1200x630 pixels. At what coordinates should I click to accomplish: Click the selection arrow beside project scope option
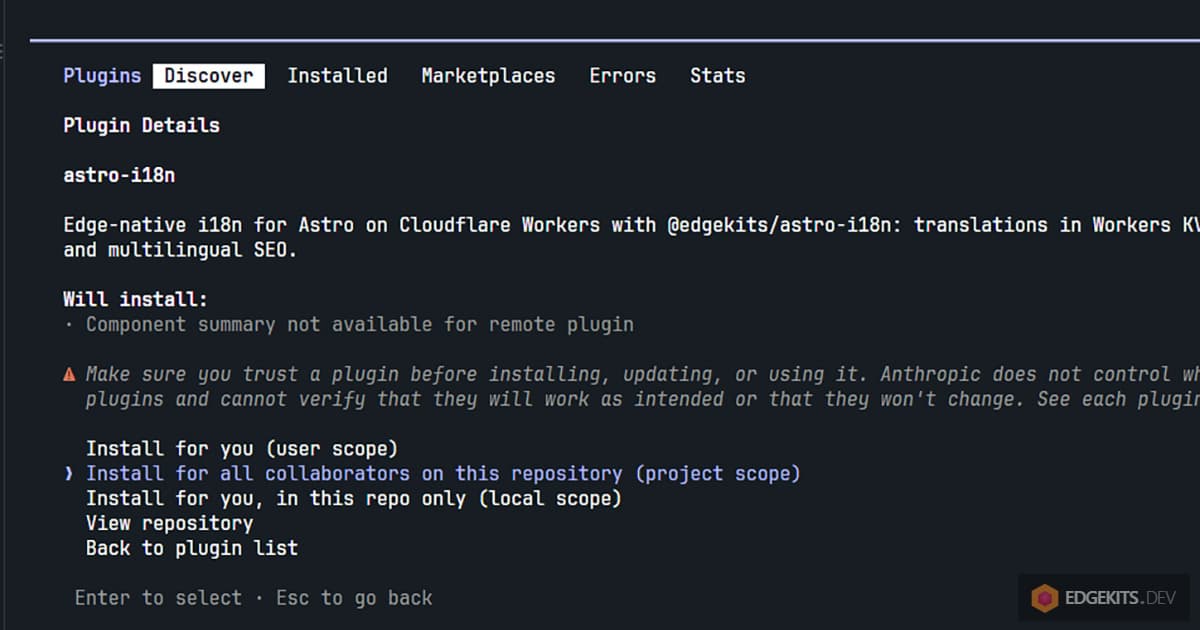tap(68, 474)
